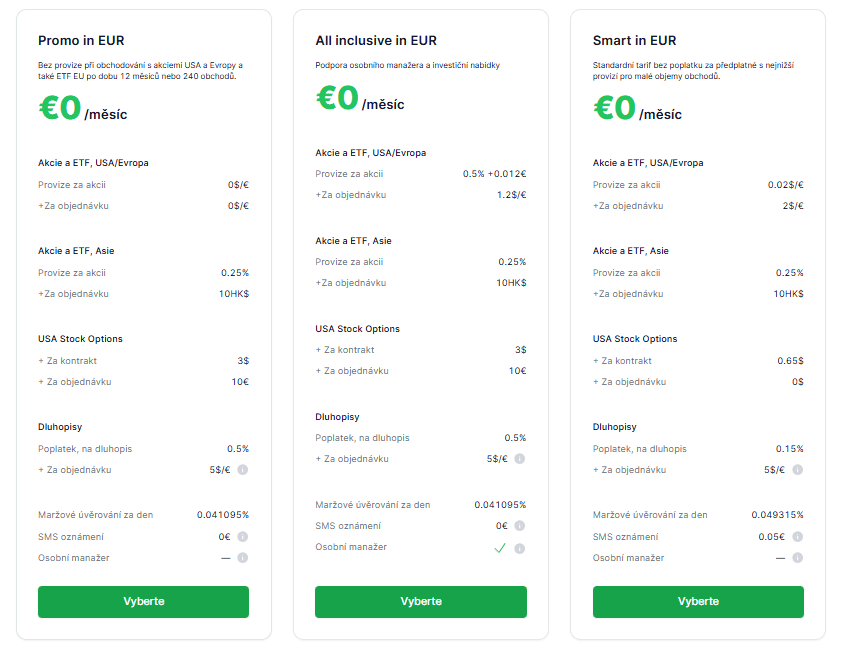This screenshot has height=656, width=847.
Task: Click info icon beside Promo bond order fee
Action: click(242, 470)
